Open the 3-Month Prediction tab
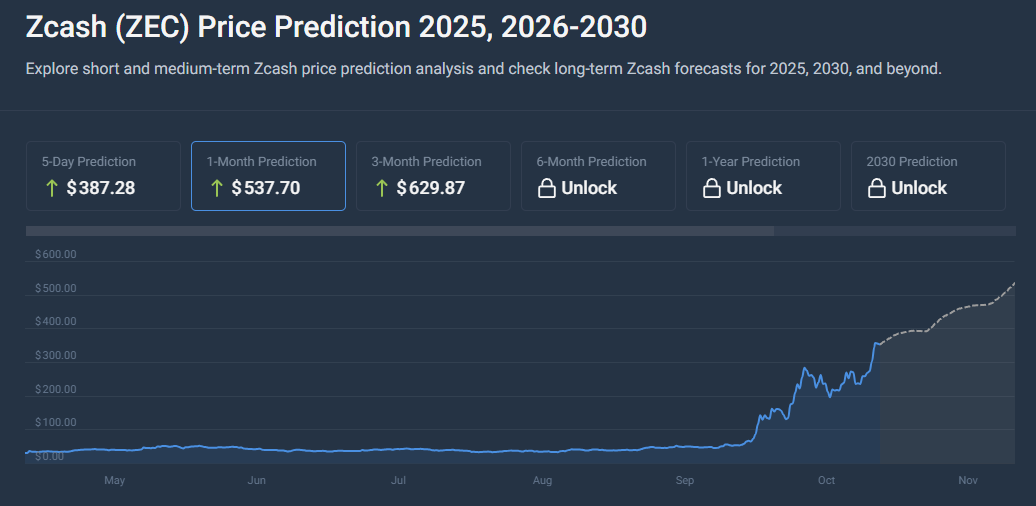1036x506 pixels. coord(433,176)
